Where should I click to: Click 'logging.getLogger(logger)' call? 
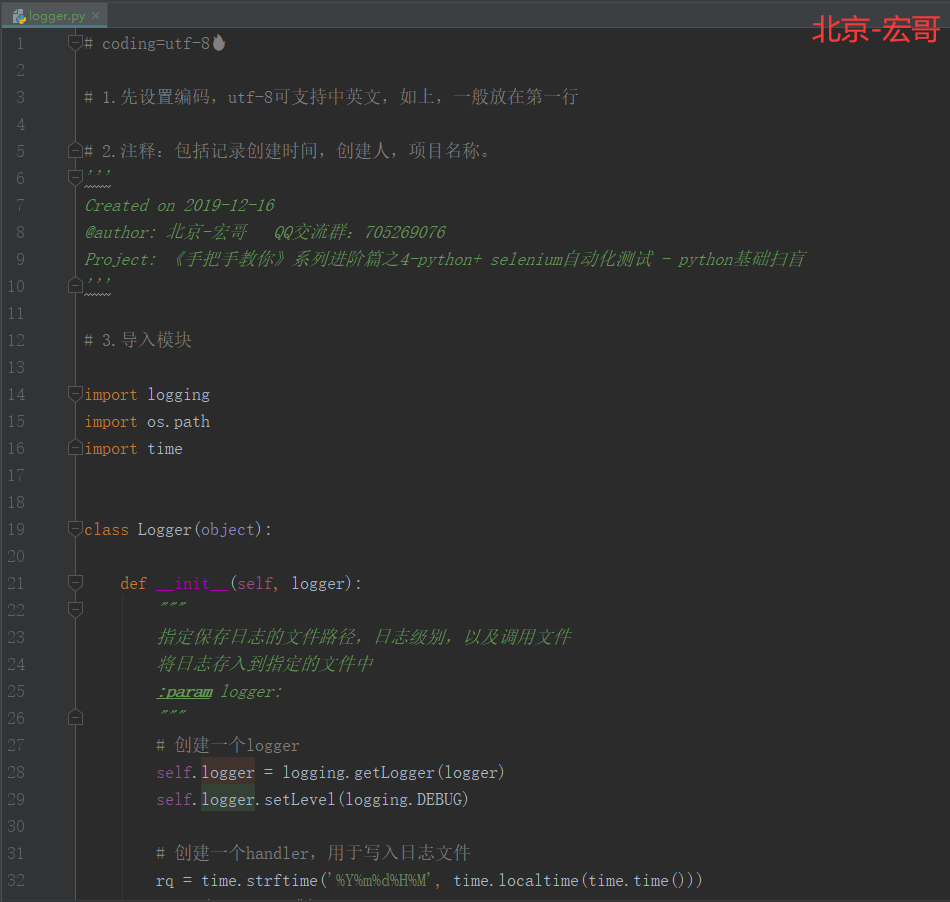[x=393, y=773]
